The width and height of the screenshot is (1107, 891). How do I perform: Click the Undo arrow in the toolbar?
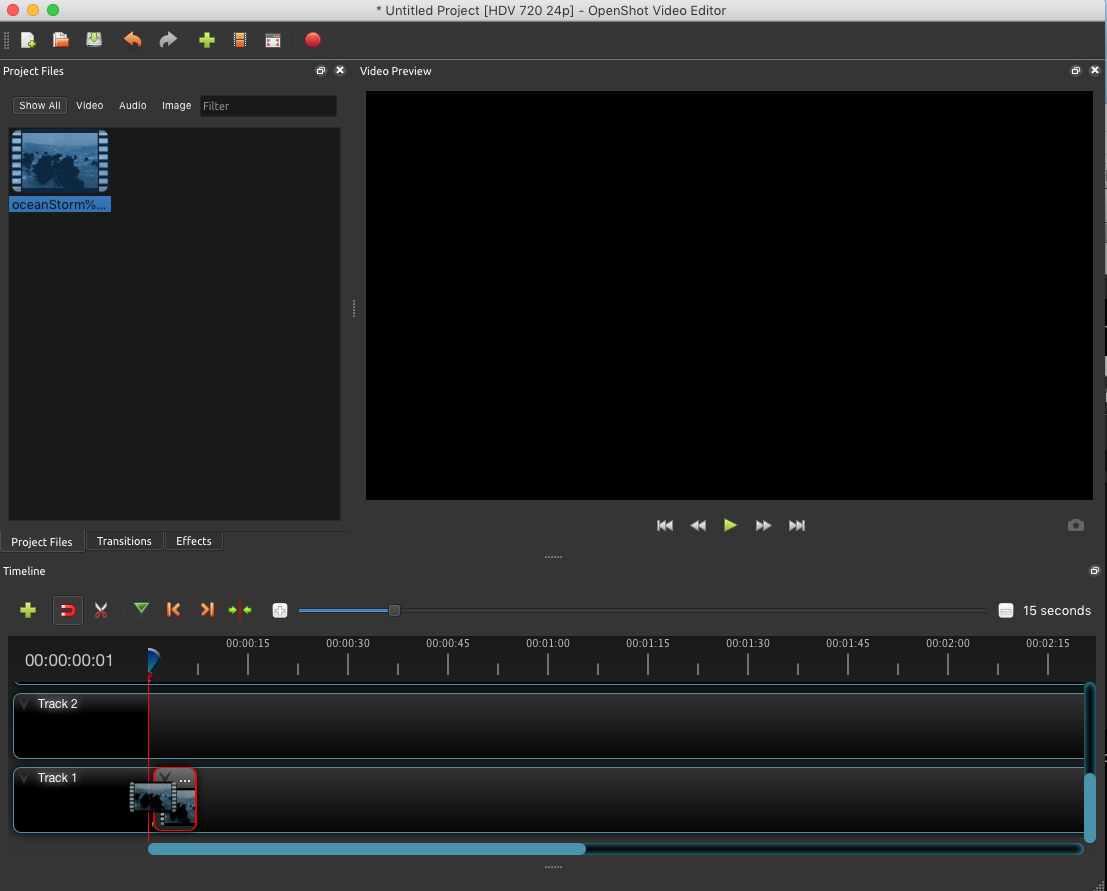[x=132, y=40]
